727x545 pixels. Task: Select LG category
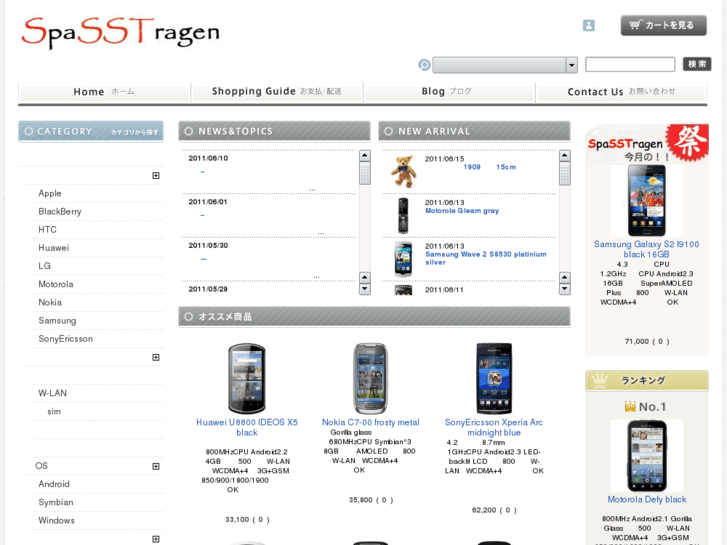(x=44, y=266)
